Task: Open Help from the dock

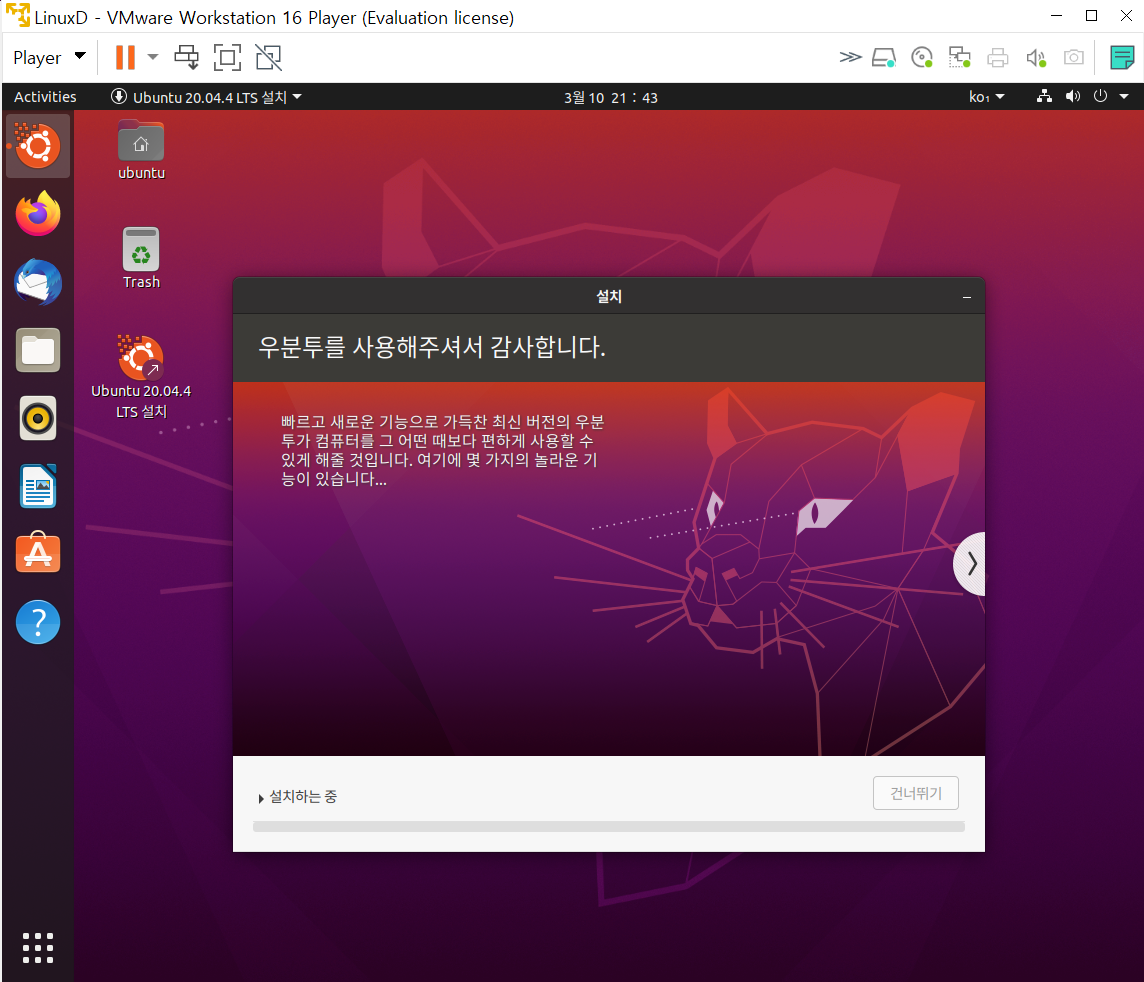Action: [x=38, y=622]
